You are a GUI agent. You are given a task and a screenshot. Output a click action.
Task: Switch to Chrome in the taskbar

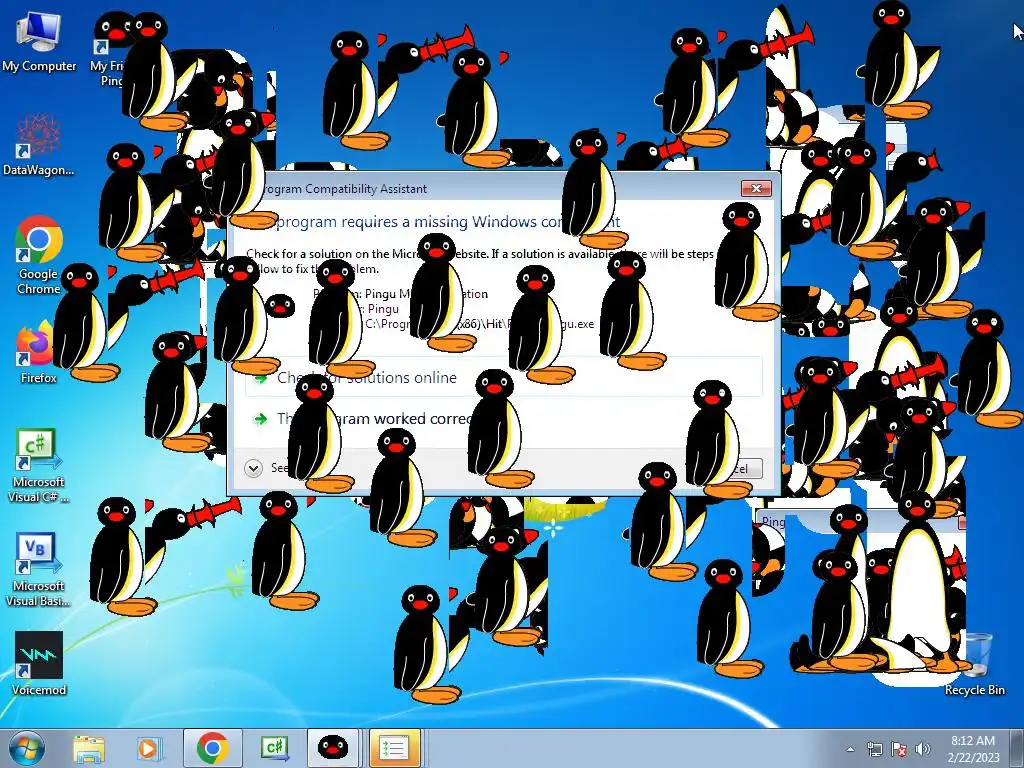[212, 748]
